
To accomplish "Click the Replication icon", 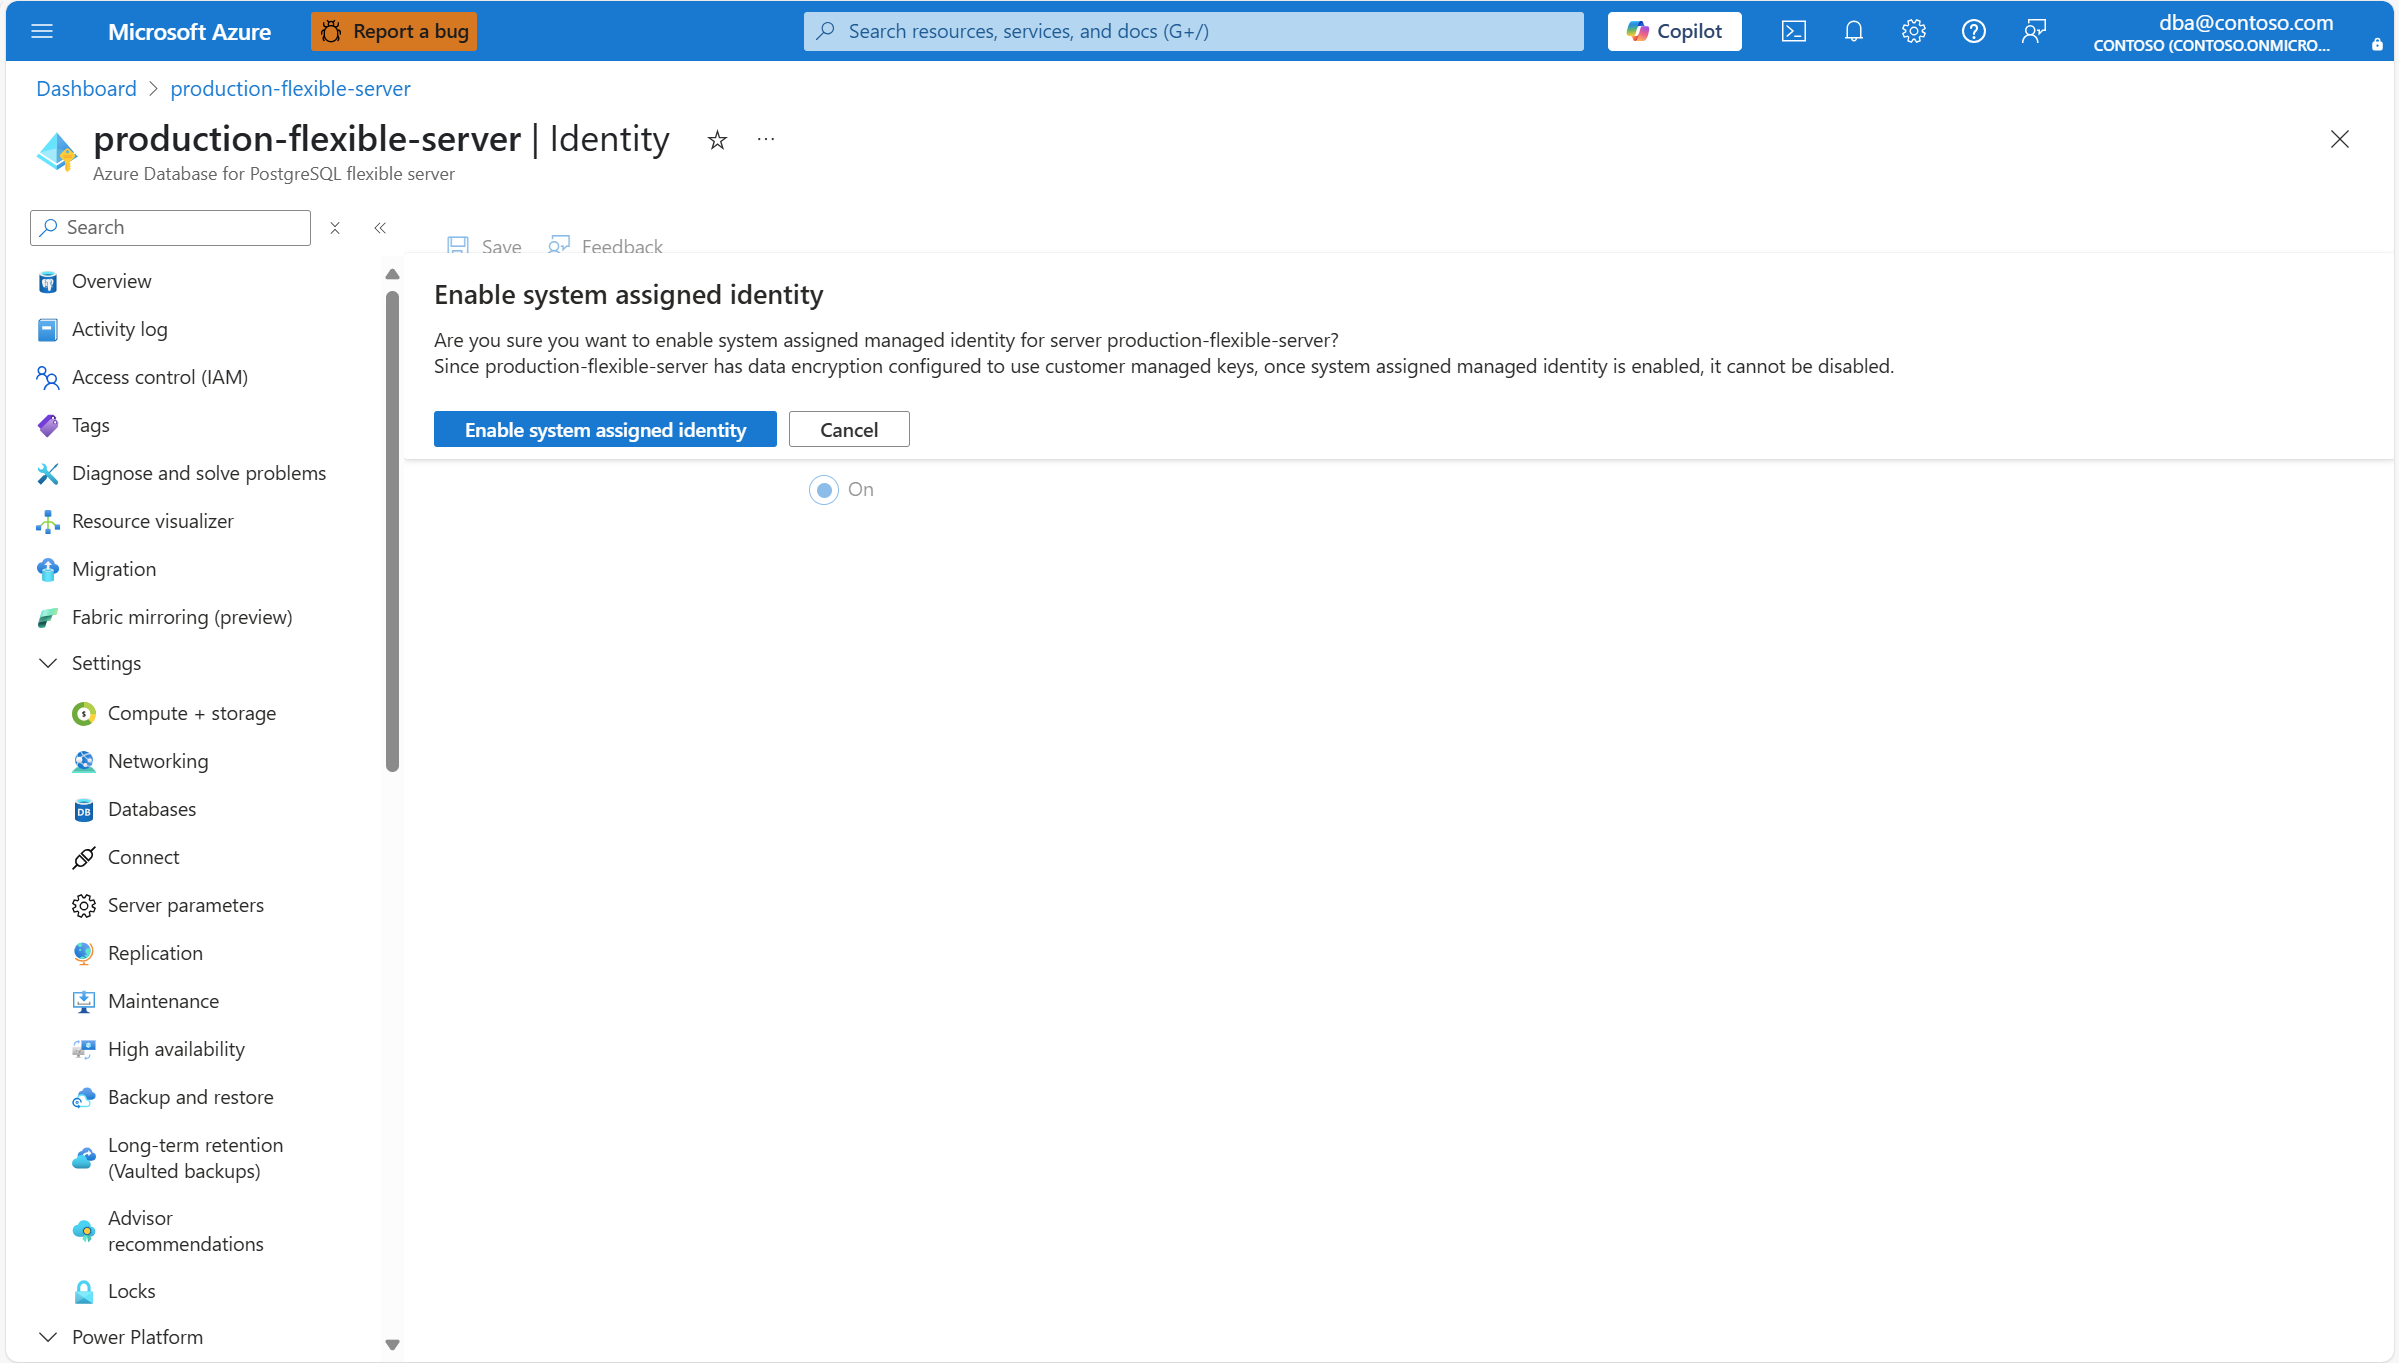I will pyautogui.click(x=84, y=954).
